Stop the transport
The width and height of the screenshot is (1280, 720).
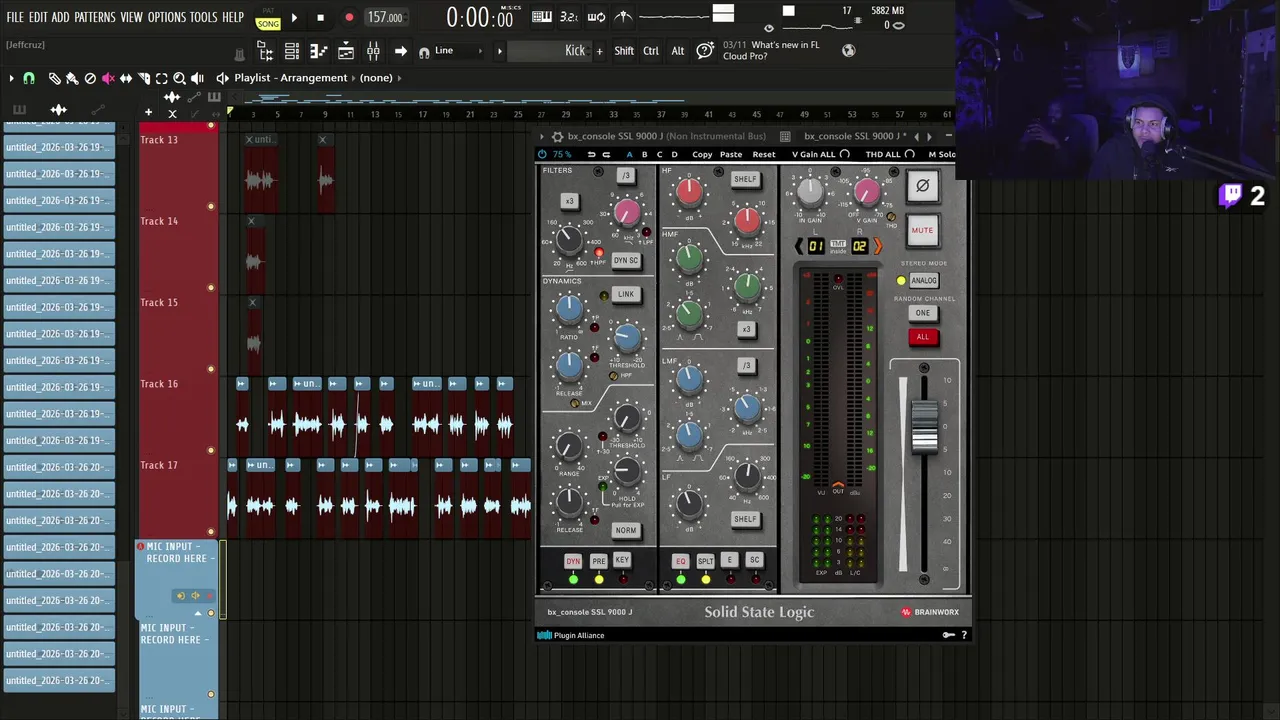(x=320, y=17)
